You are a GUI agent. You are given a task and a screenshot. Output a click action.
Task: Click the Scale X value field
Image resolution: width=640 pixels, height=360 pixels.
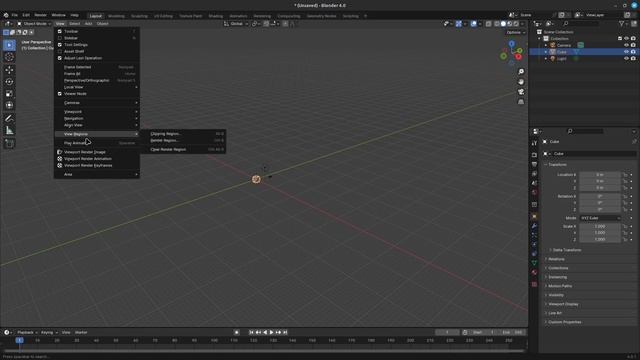point(600,226)
